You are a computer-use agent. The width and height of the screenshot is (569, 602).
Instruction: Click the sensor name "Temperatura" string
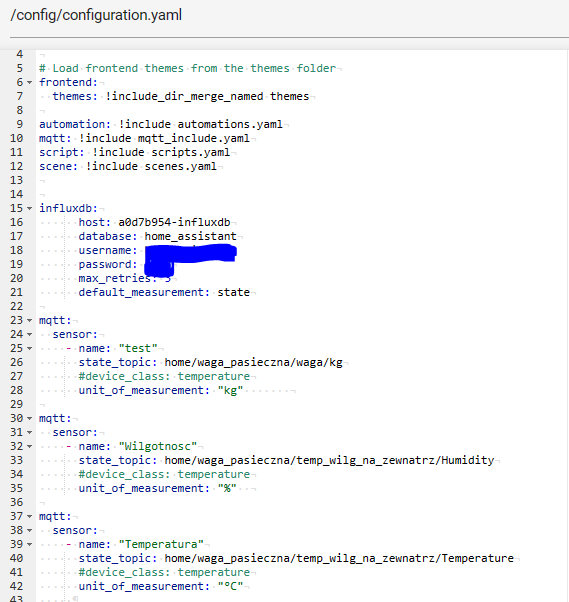click(x=161, y=544)
